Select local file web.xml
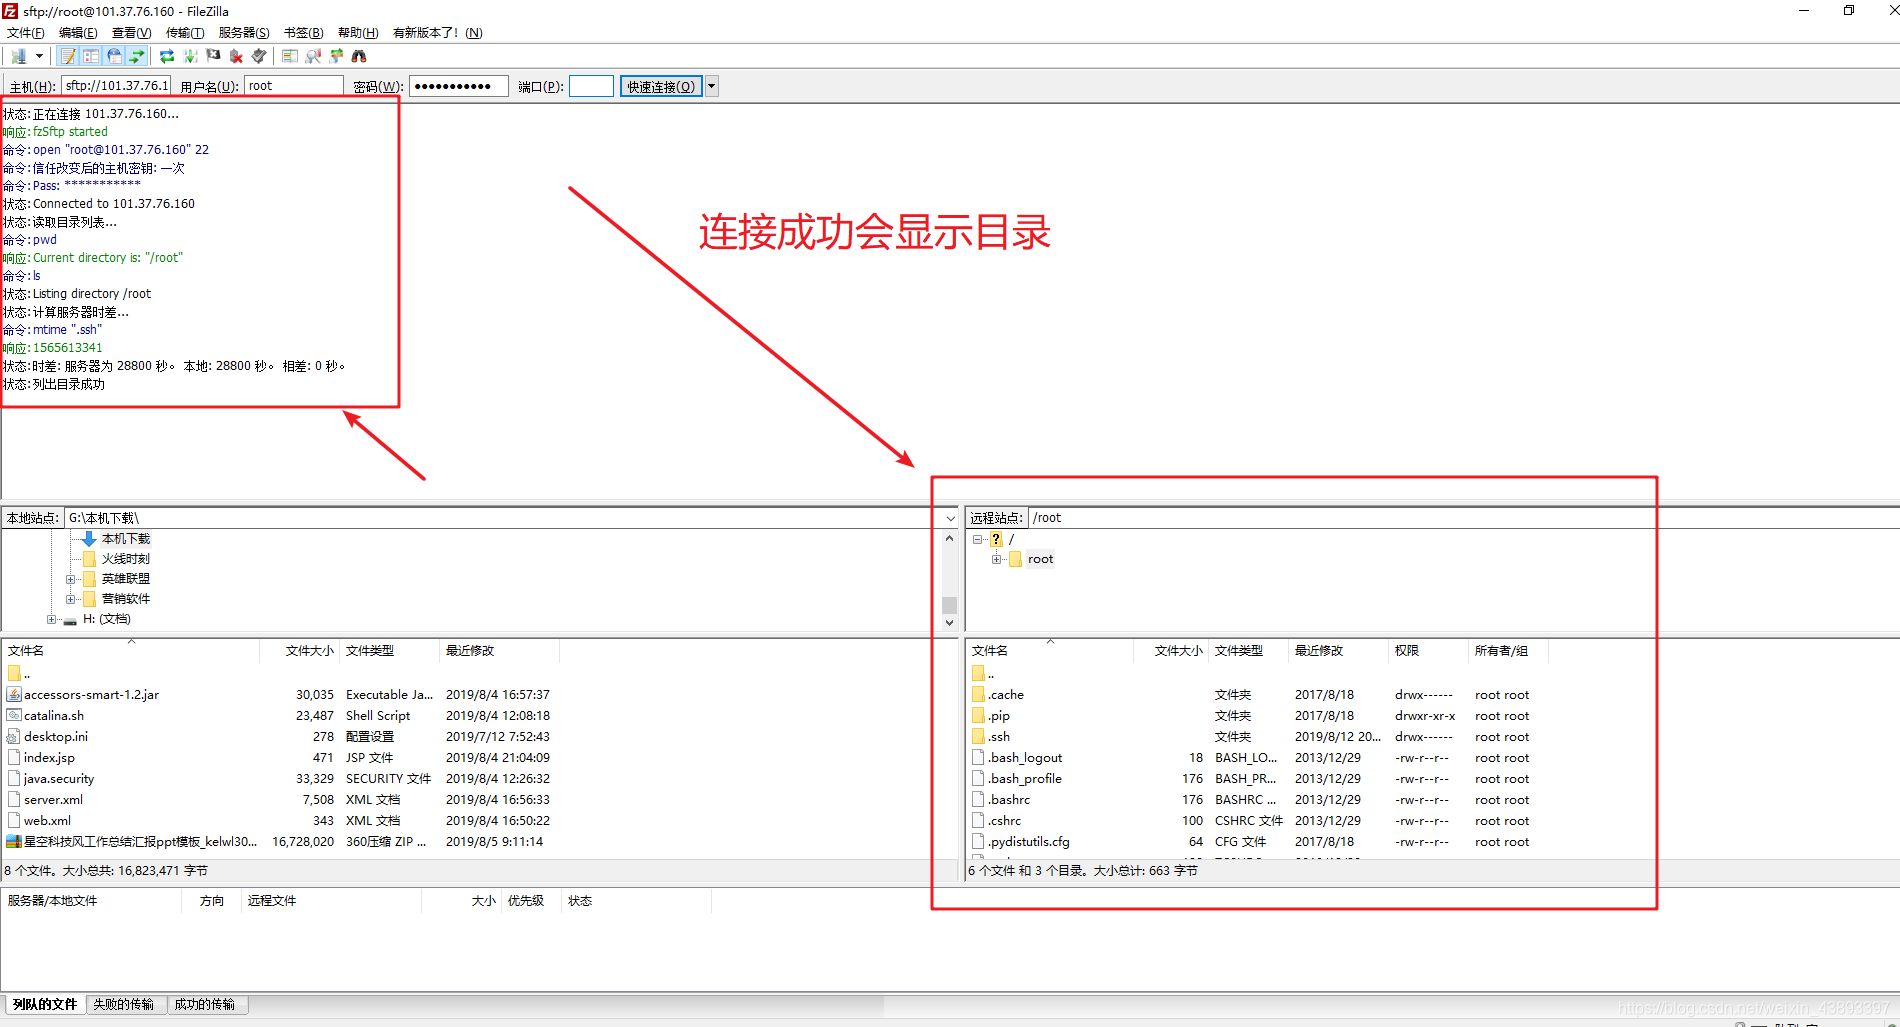The image size is (1900, 1027). pos(47,821)
